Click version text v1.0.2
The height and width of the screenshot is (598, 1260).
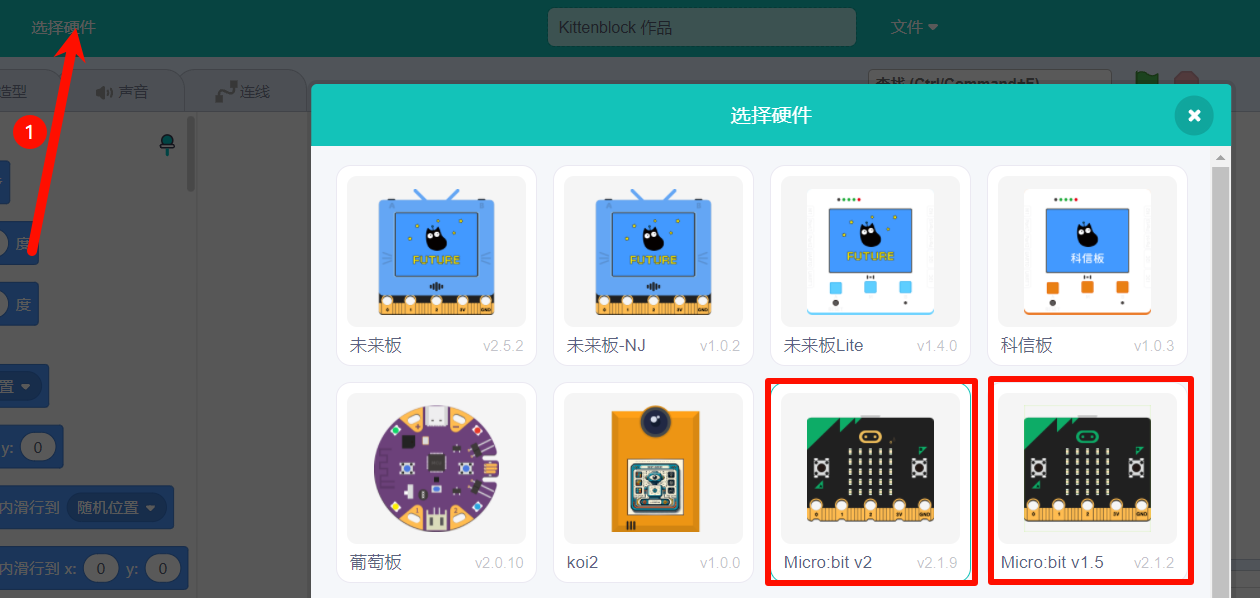tap(720, 346)
